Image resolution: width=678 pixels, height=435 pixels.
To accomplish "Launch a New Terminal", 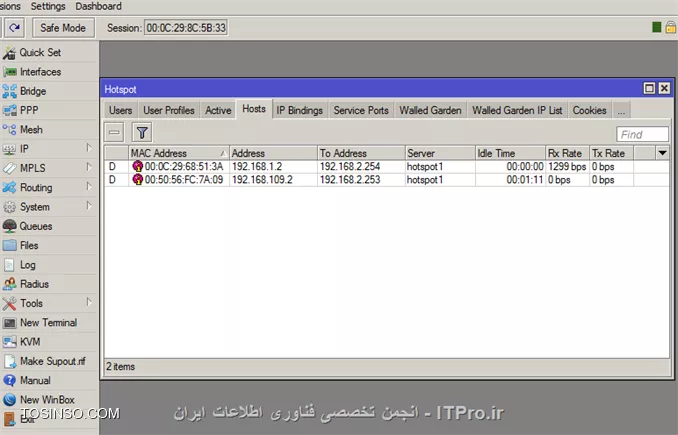I will tap(48, 323).
